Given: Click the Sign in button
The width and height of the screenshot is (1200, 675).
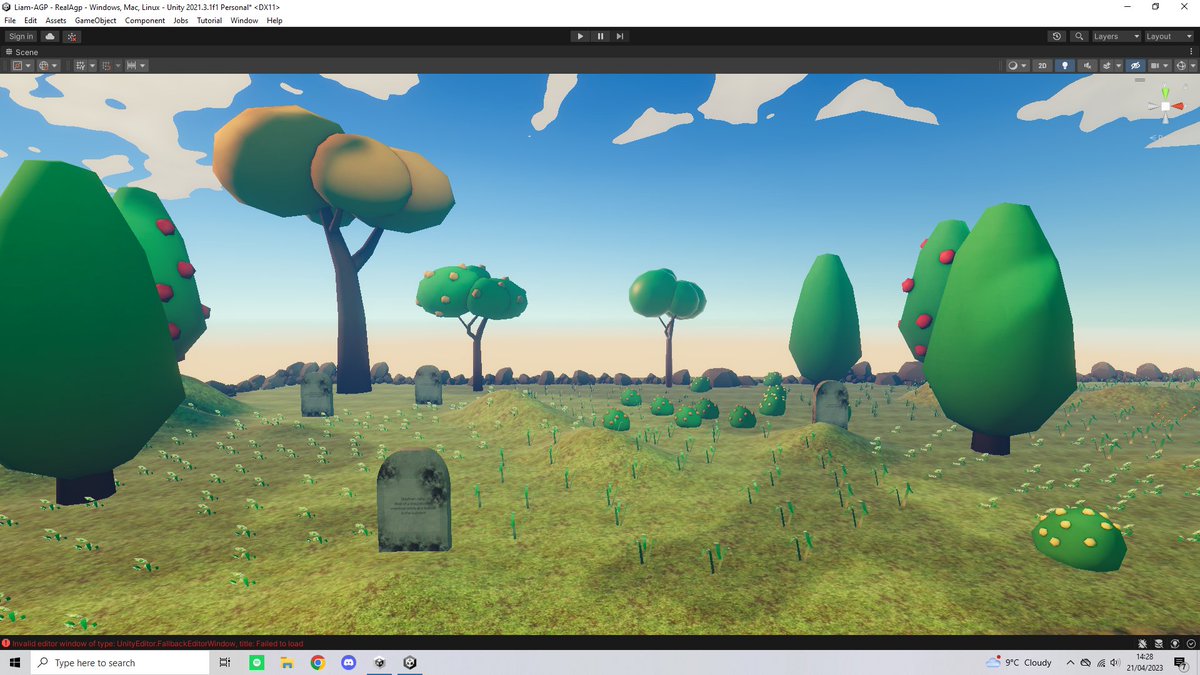Looking at the screenshot, I should pos(21,36).
